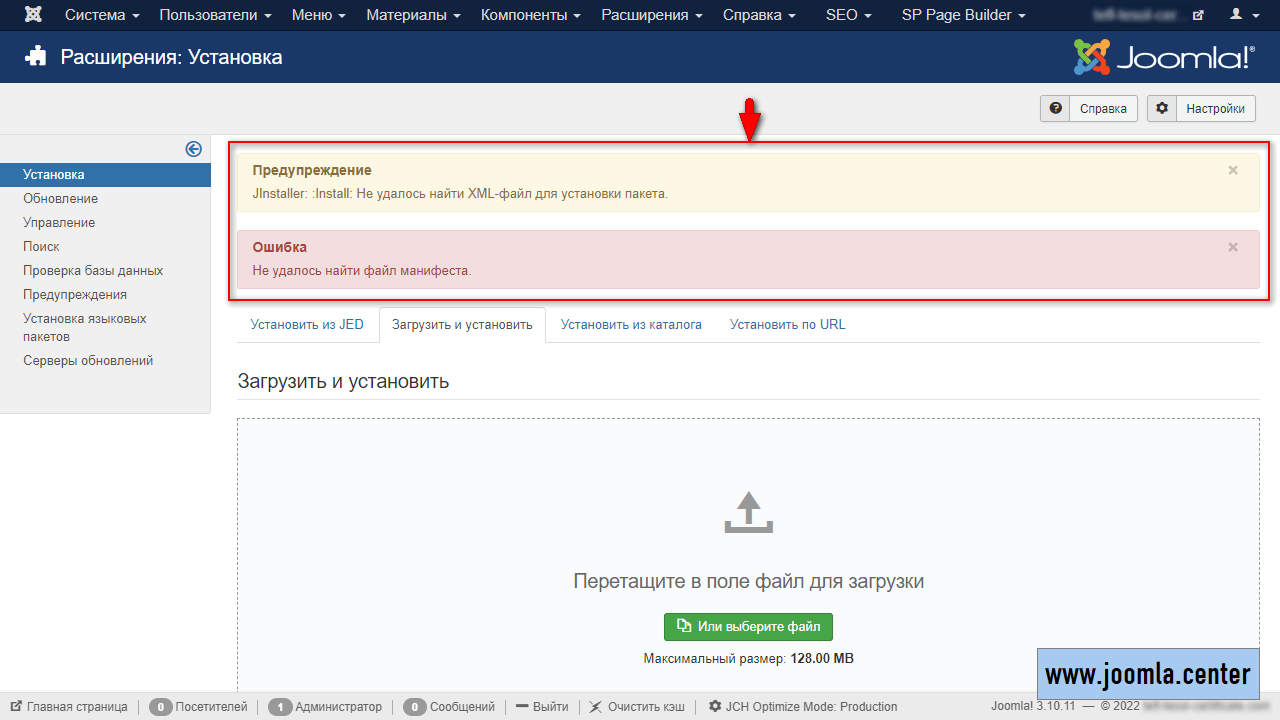The width and height of the screenshot is (1280, 720).
Task: Switch to Установить из каталога tab
Action: (631, 325)
